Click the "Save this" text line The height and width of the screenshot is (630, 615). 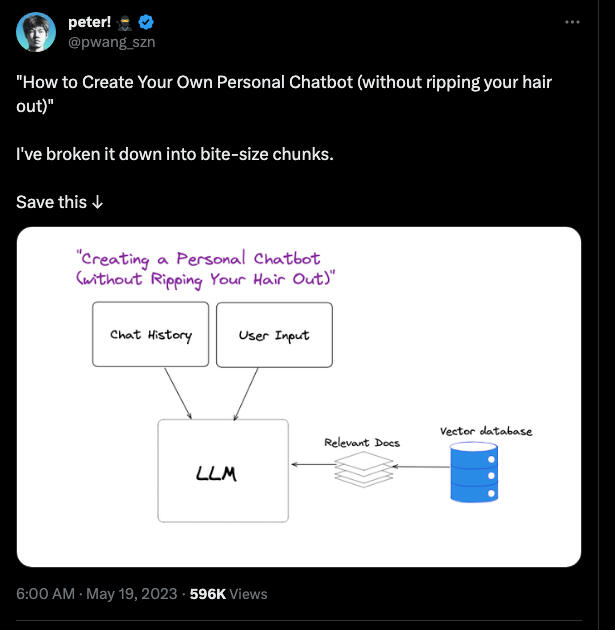click(52, 202)
